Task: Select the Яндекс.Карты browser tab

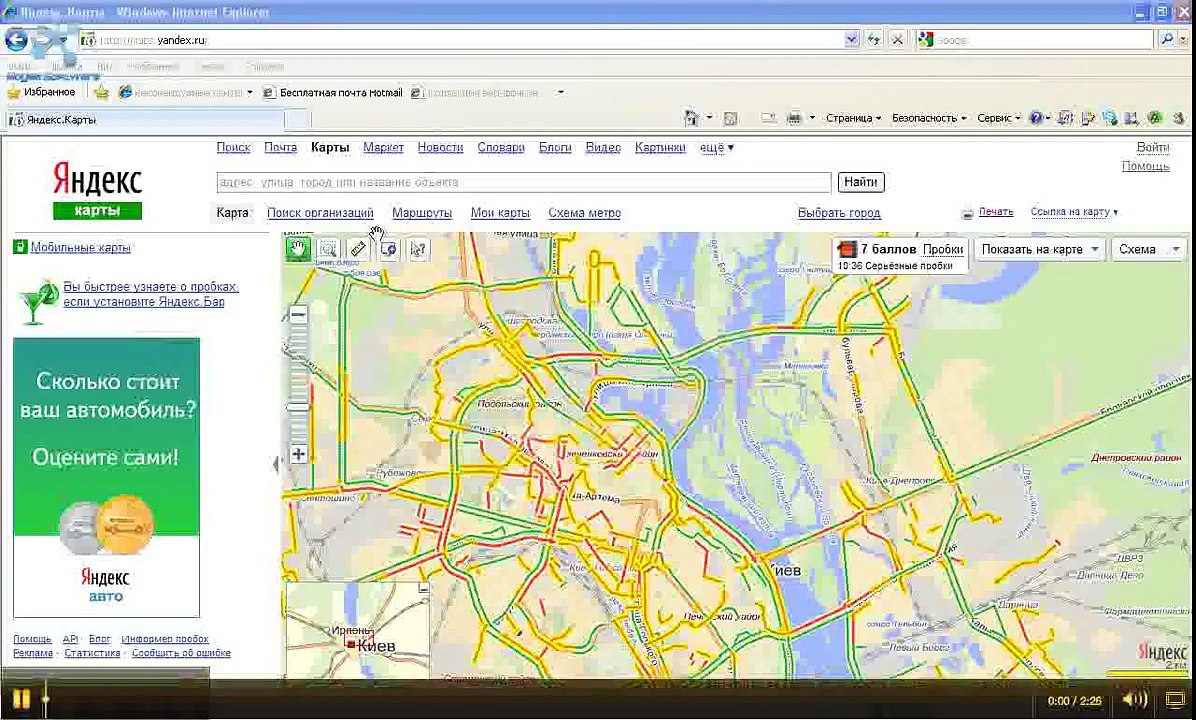Action: coord(145,120)
